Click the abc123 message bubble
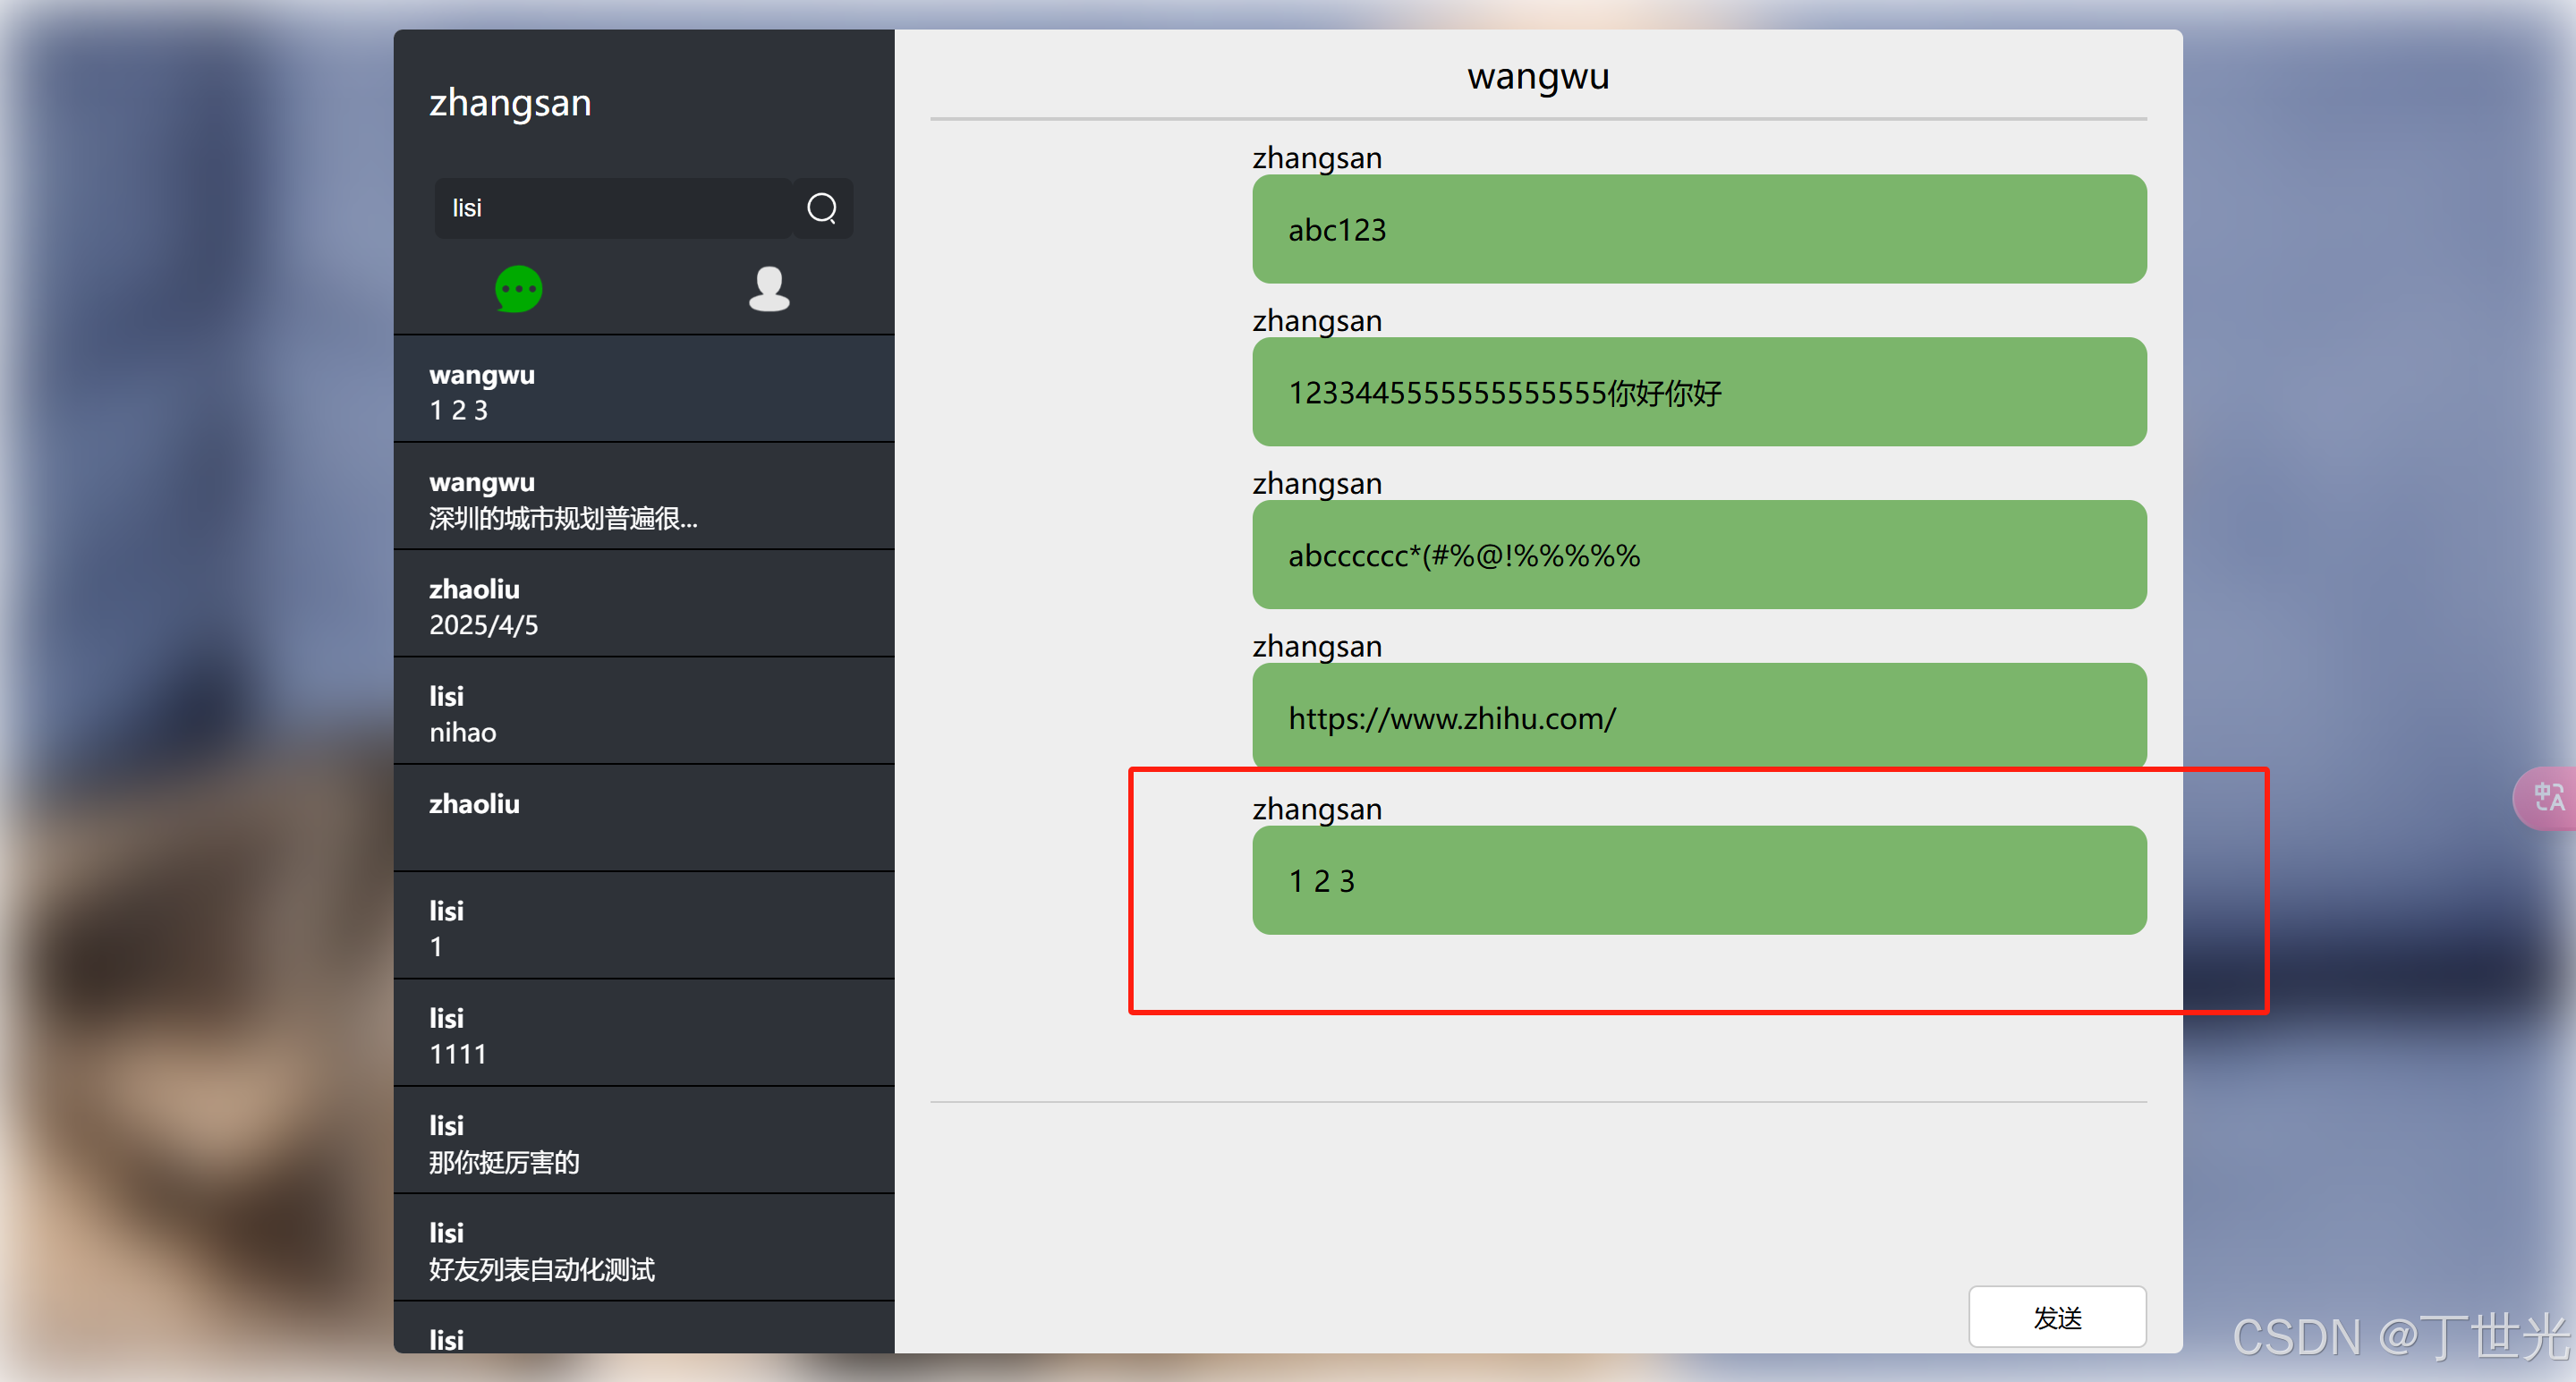 pyautogui.click(x=1698, y=230)
